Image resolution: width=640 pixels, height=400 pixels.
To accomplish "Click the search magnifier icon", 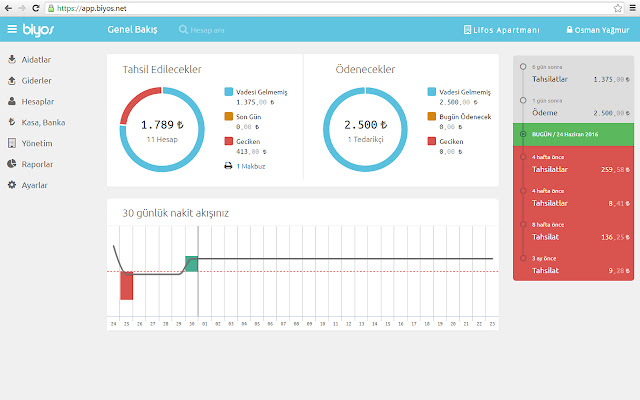I will click(x=183, y=30).
